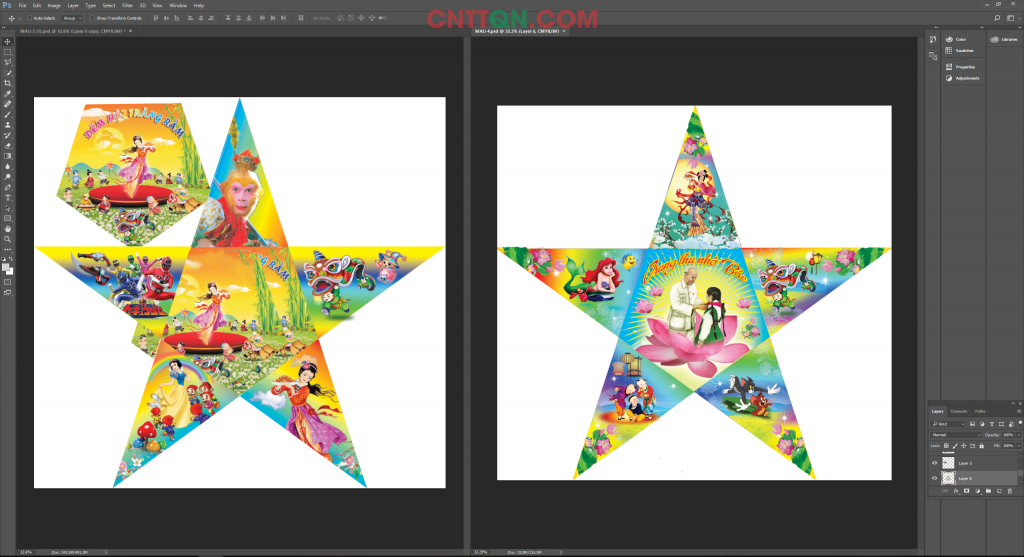Open Opacity slider dropdown arrow
The height and width of the screenshot is (557, 1024).
[1019, 435]
